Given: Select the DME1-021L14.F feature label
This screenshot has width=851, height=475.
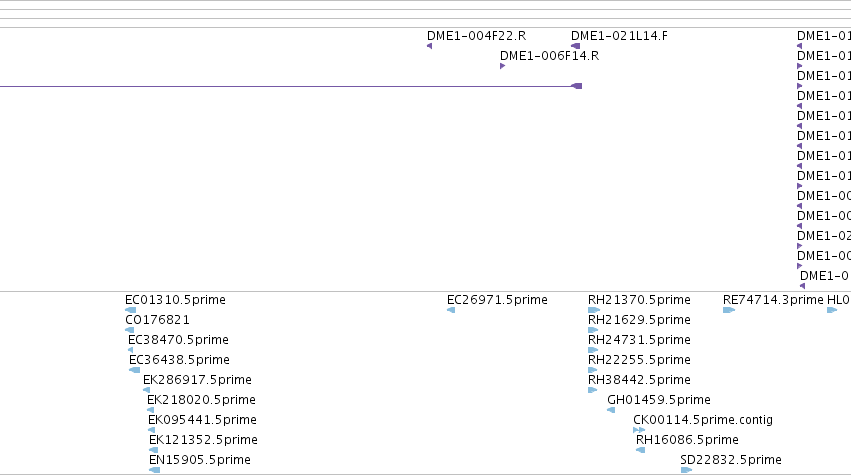Looking at the screenshot, I should (619, 36).
